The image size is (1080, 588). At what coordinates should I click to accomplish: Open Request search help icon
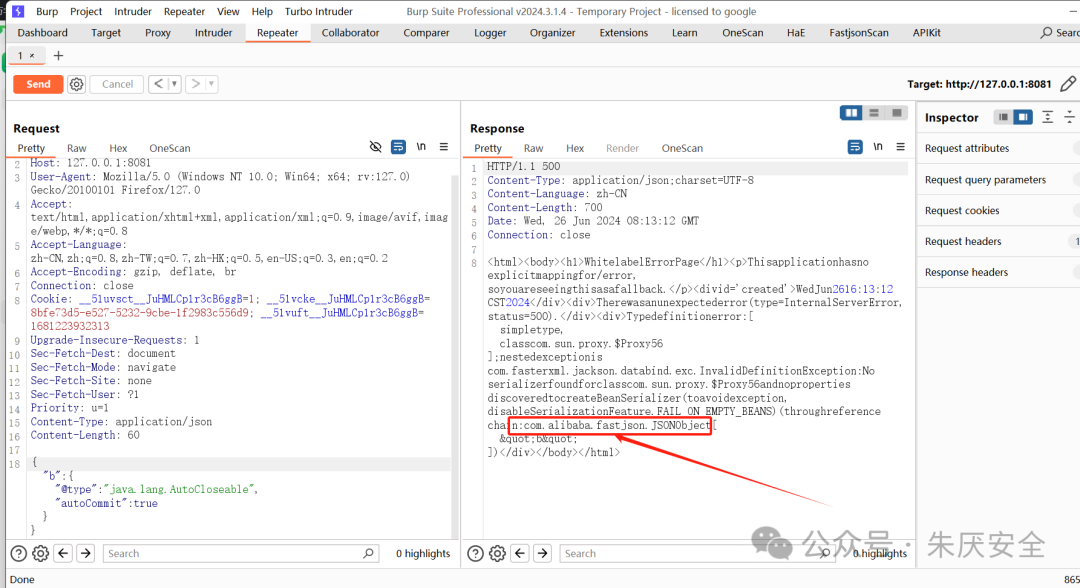coord(19,554)
